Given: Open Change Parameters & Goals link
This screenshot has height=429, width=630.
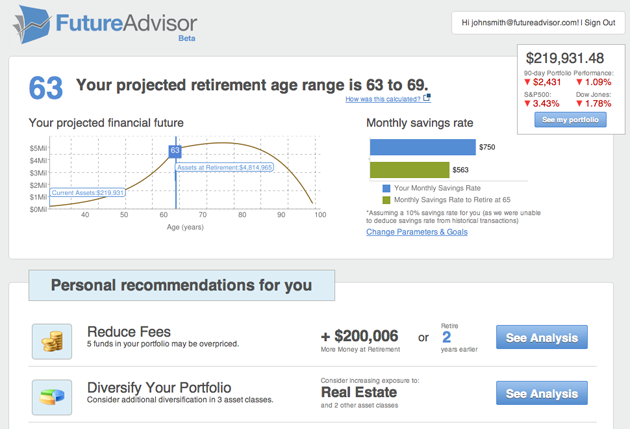Looking at the screenshot, I should 417,232.
